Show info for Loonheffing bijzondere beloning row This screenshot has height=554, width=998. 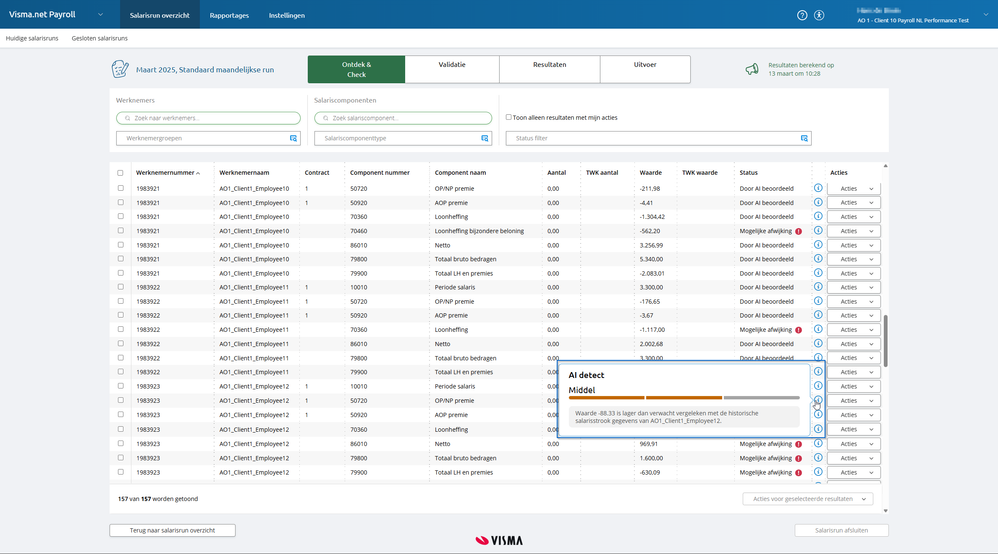[x=818, y=231]
